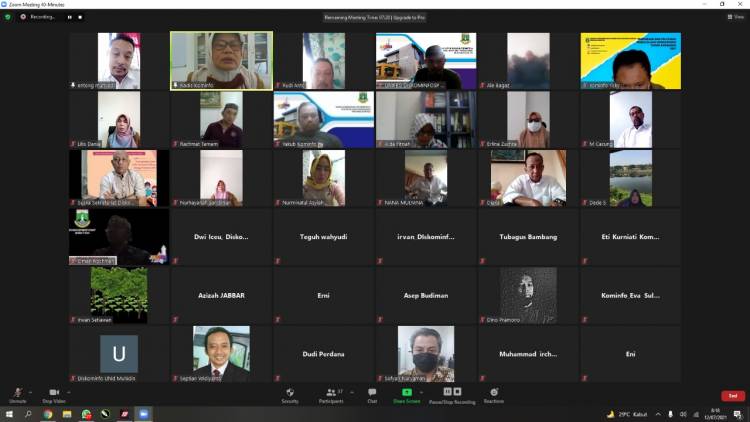Expand sharing options arrow beside Share Screen
The image size is (750, 422).
421,392
